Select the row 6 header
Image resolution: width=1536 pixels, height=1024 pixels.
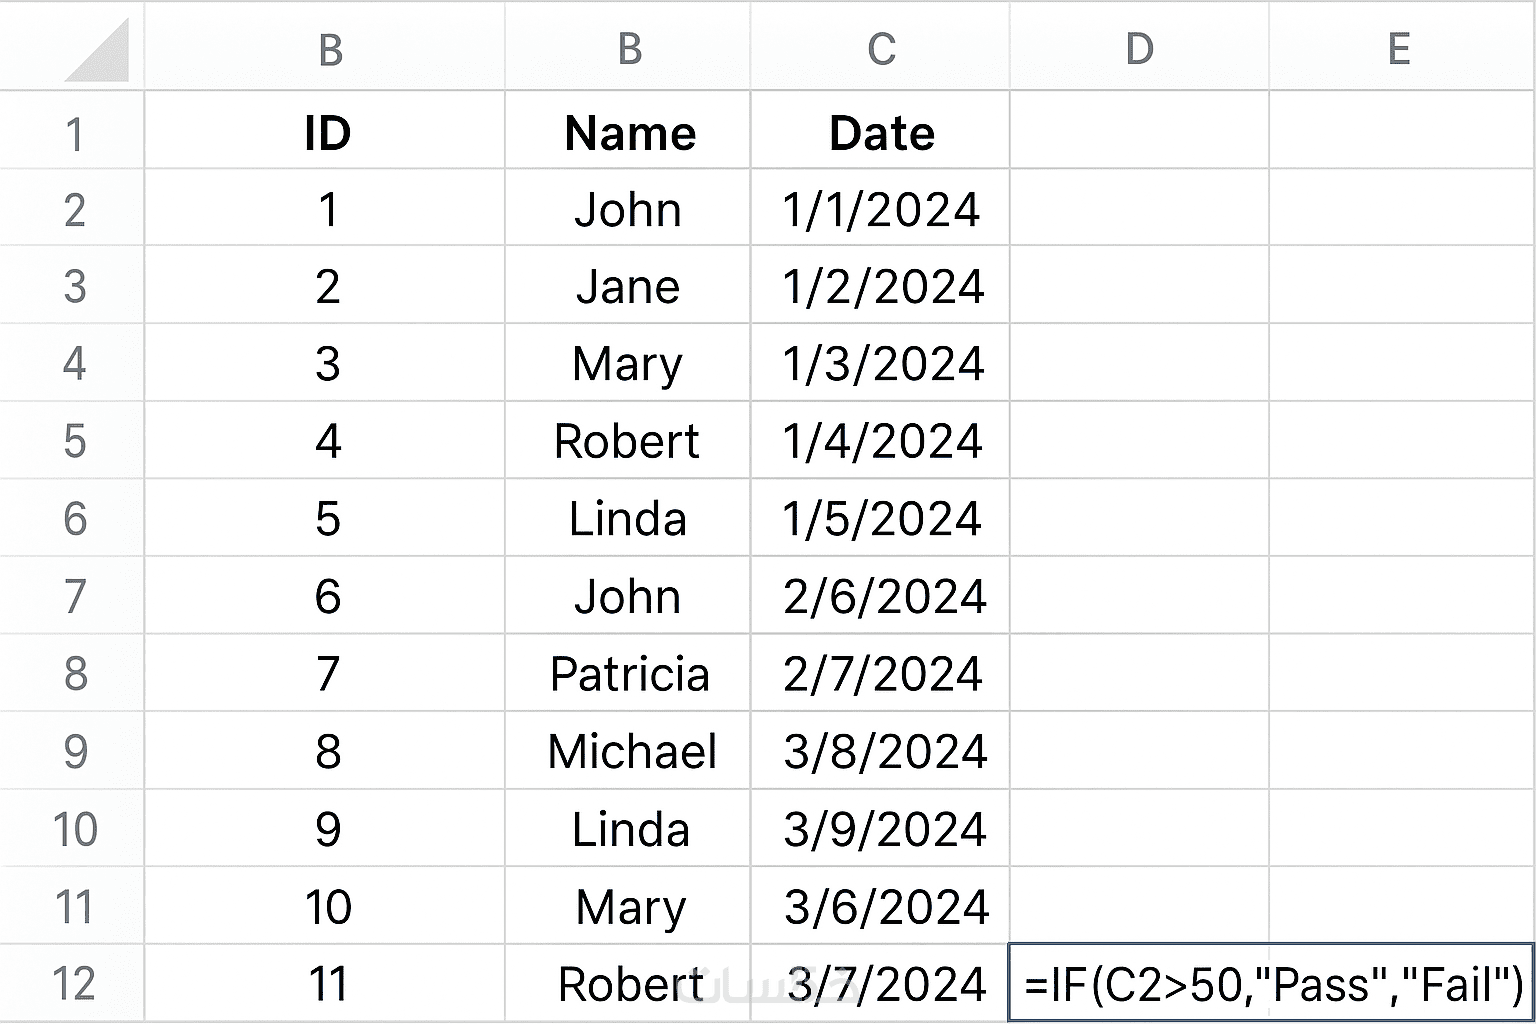(73, 519)
